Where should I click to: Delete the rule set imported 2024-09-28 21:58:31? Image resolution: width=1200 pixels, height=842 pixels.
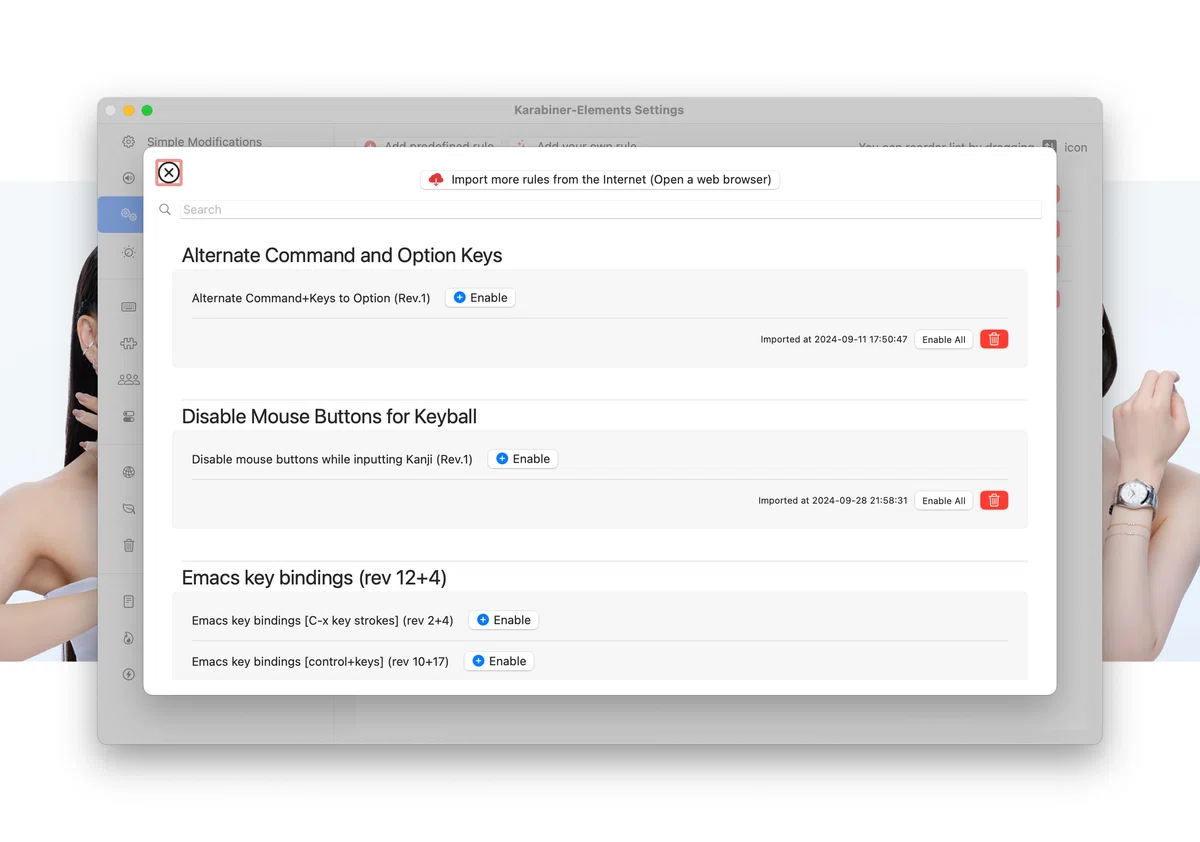coord(994,501)
